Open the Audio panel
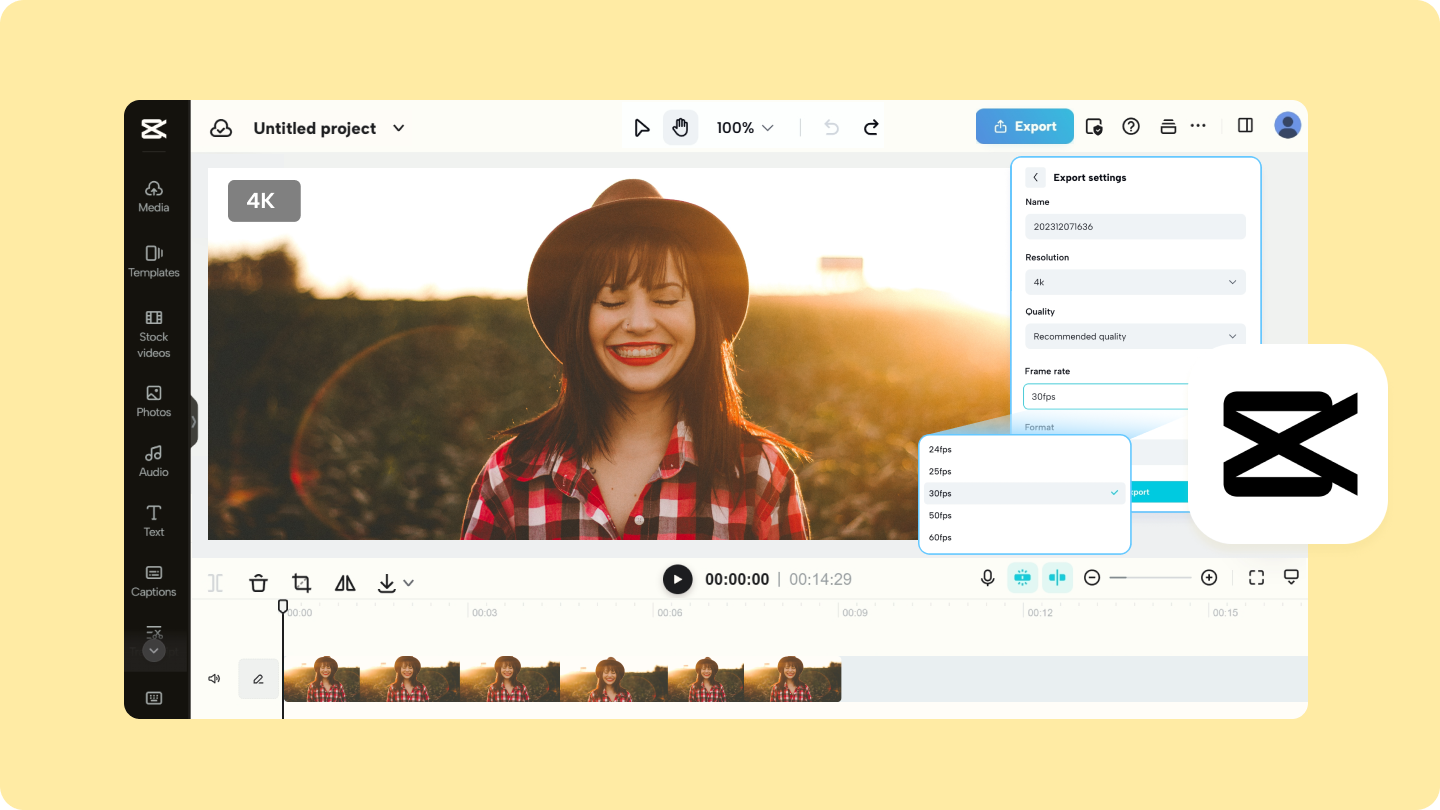This screenshot has height=810, width=1440. point(154,461)
